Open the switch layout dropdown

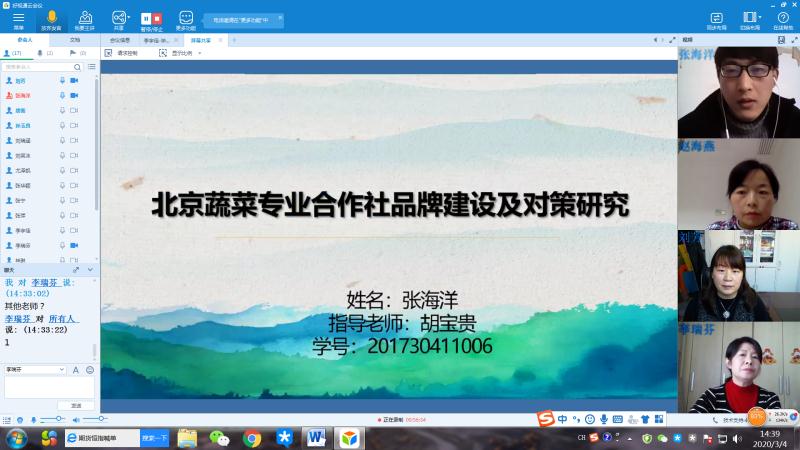[x=750, y=17]
